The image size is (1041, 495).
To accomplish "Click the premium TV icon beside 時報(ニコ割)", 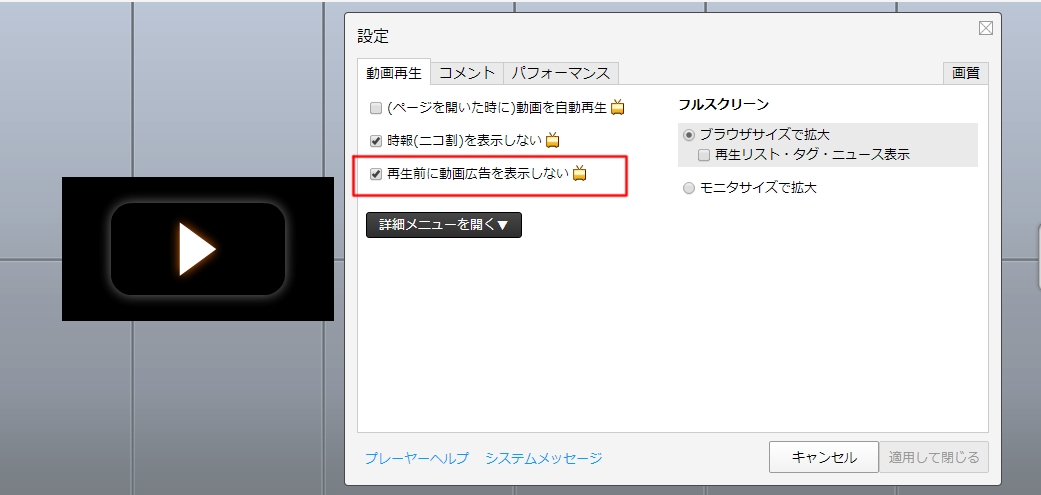I will (552, 140).
